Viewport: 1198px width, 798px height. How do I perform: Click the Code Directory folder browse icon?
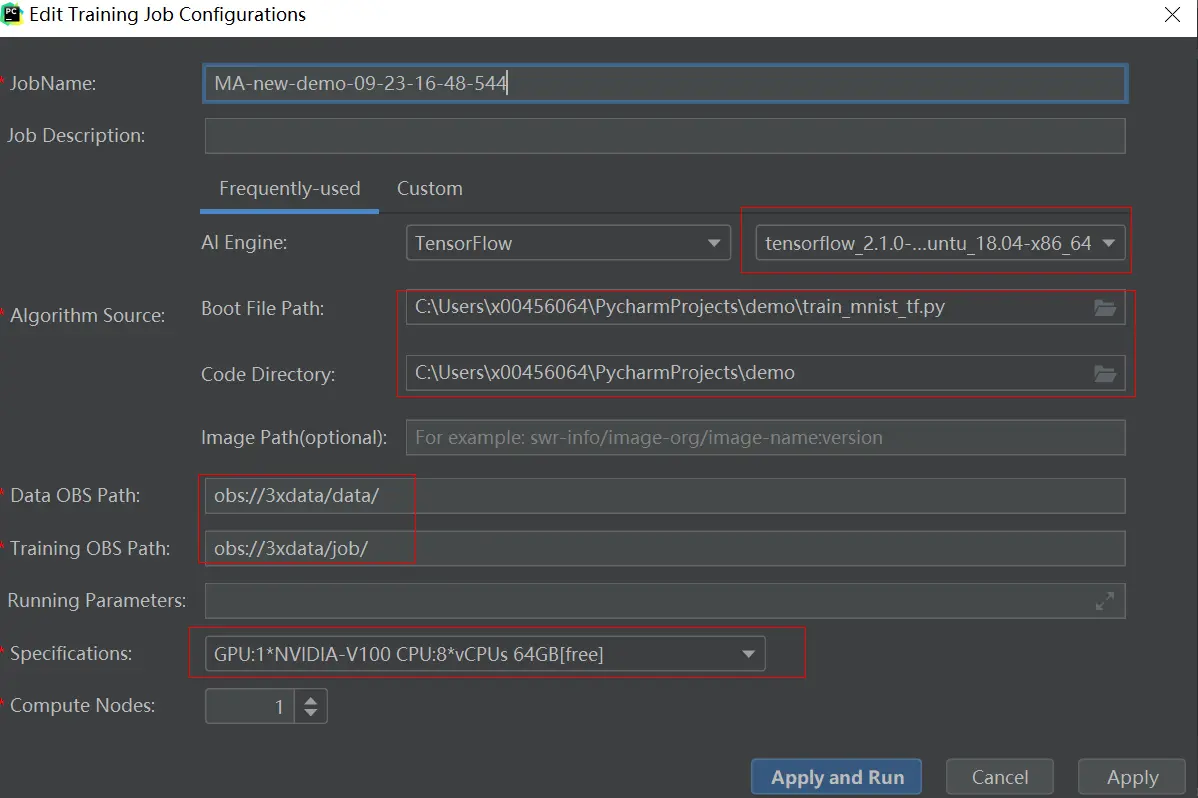[1104, 374]
